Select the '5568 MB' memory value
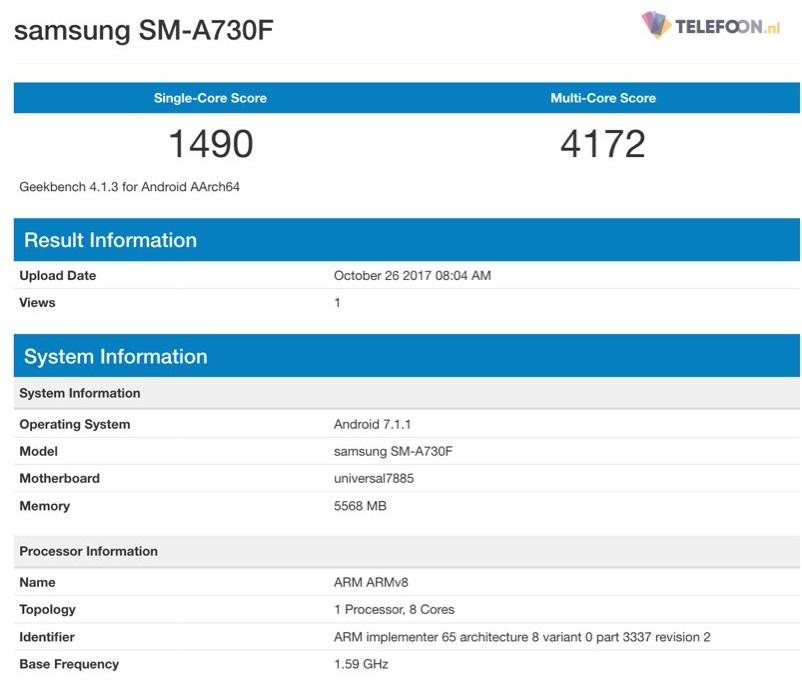The image size is (802, 691). [x=360, y=506]
